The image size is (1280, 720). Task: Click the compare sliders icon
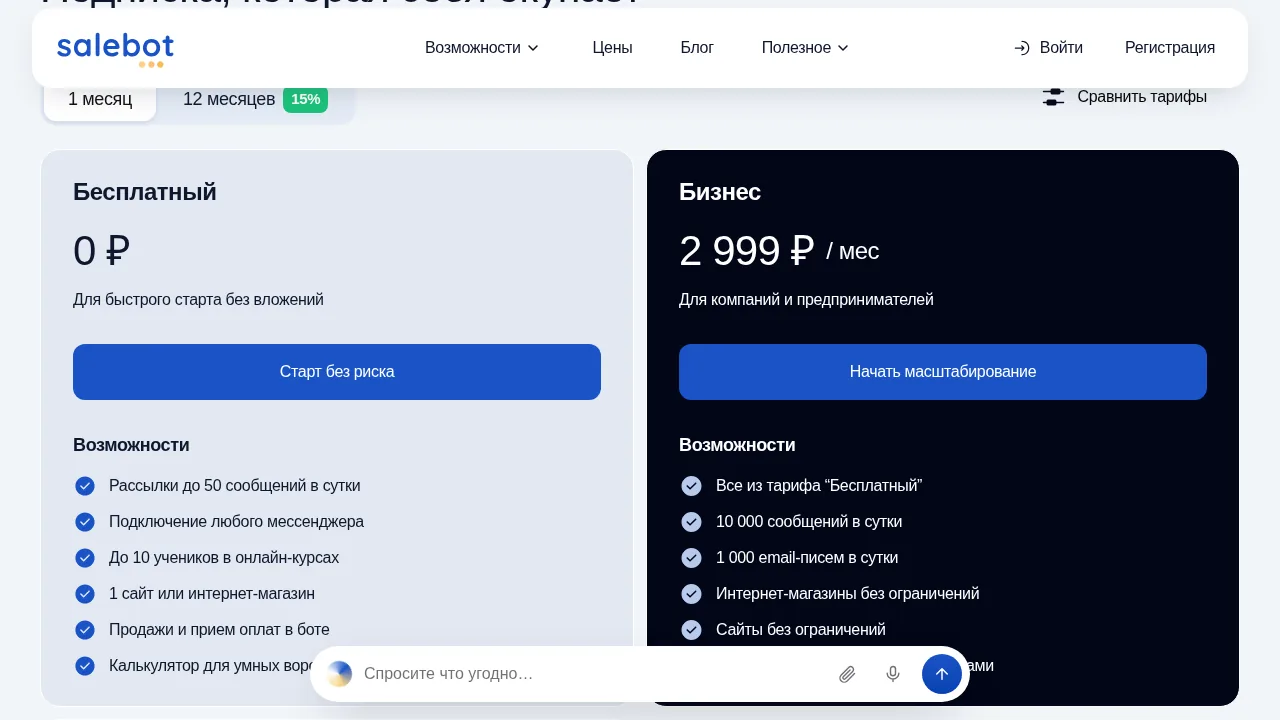[1053, 97]
